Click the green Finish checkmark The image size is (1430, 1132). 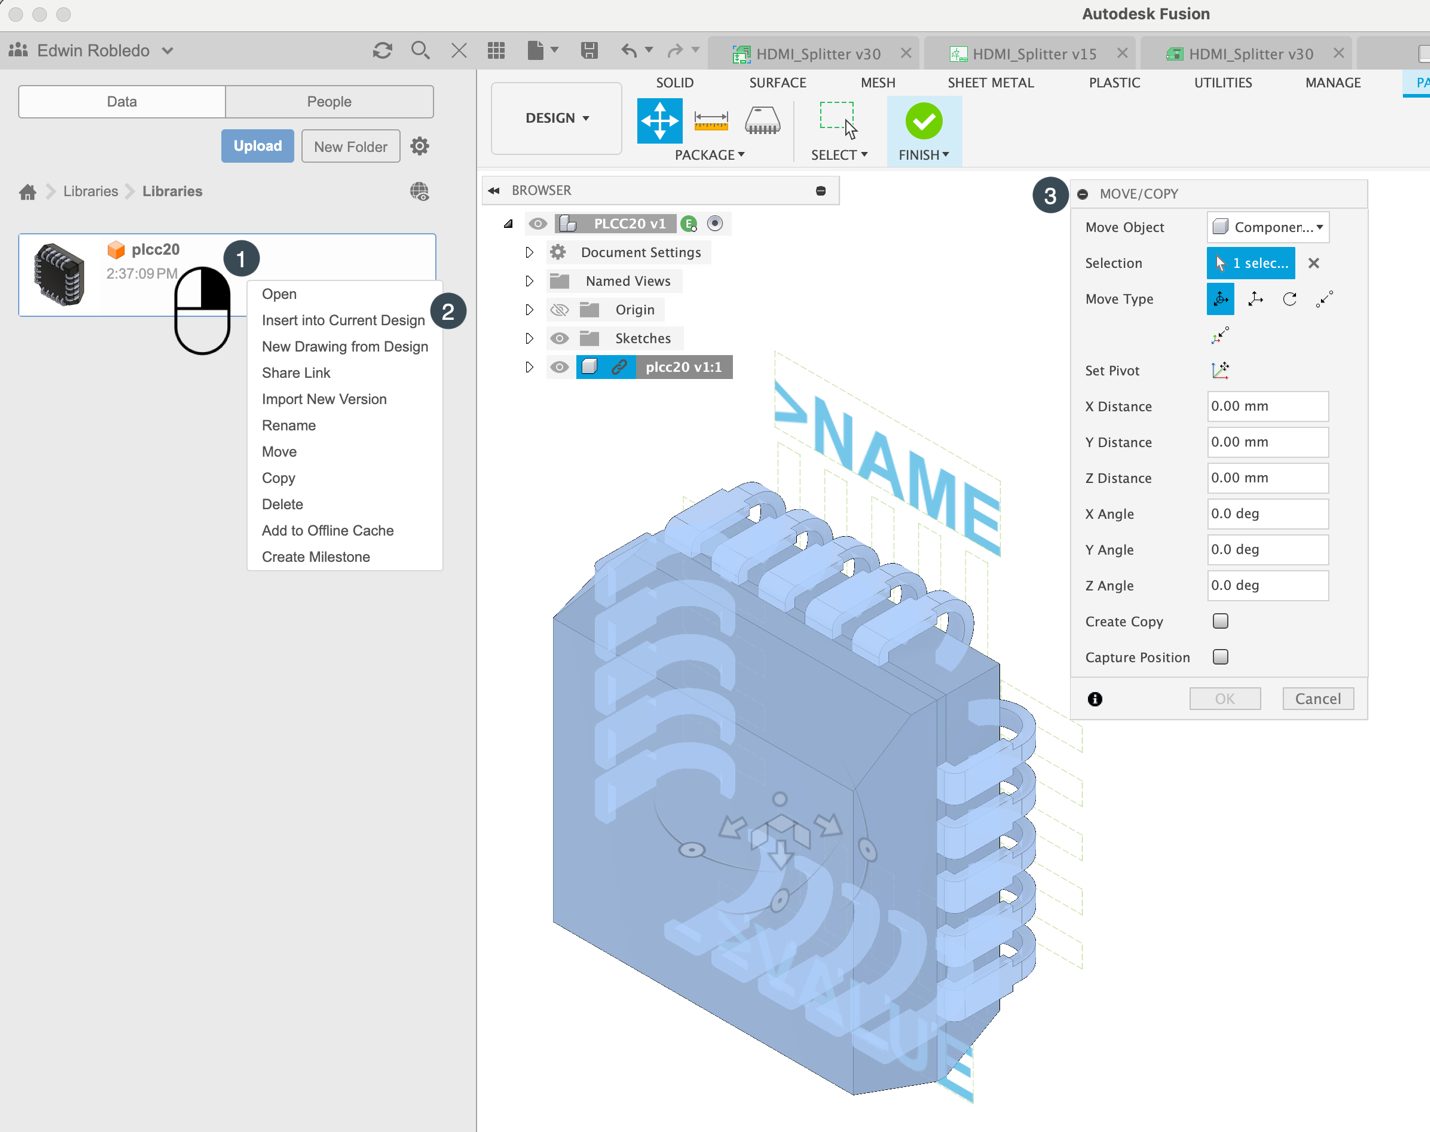923,122
